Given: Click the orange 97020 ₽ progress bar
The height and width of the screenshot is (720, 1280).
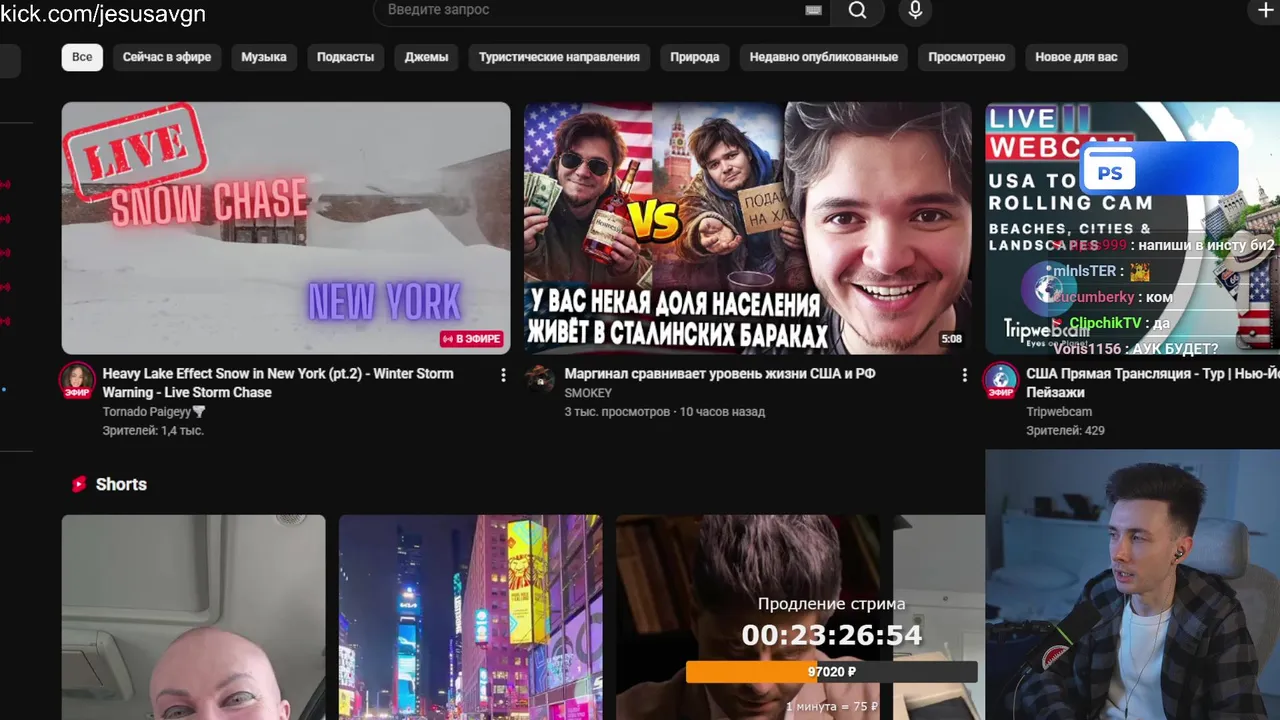Looking at the screenshot, I should tap(831, 672).
